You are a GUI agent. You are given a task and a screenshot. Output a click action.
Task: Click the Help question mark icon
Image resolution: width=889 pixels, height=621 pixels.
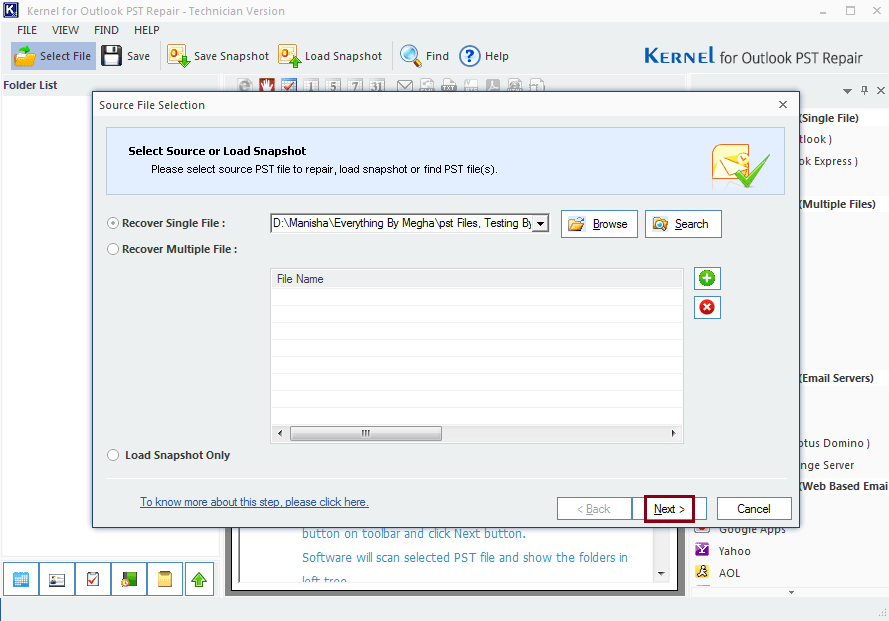469,56
